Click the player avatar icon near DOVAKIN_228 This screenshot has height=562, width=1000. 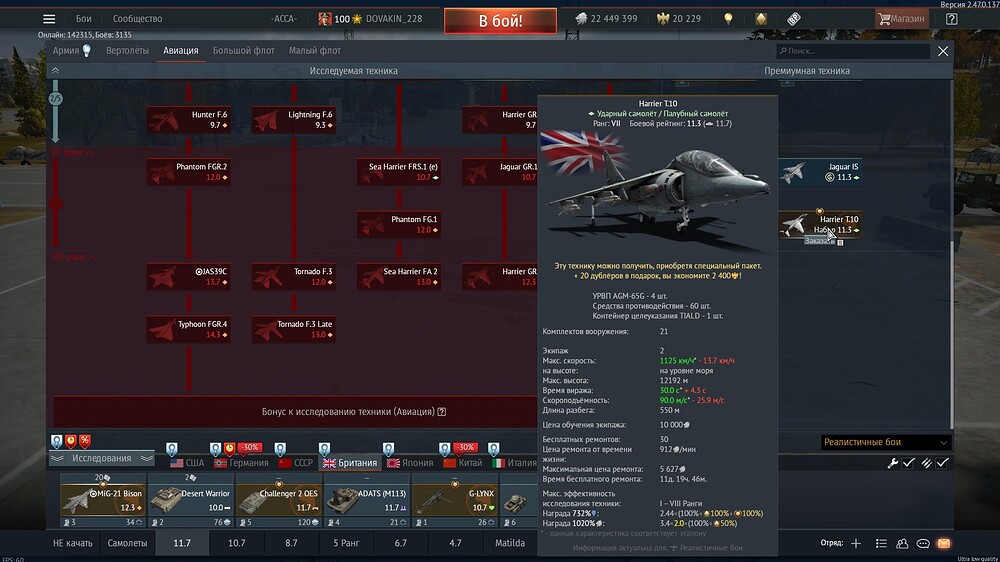325,19
